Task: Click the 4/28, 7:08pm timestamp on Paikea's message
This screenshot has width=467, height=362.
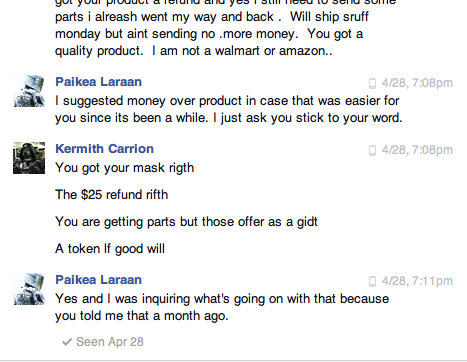Action: (x=417, y=83)
